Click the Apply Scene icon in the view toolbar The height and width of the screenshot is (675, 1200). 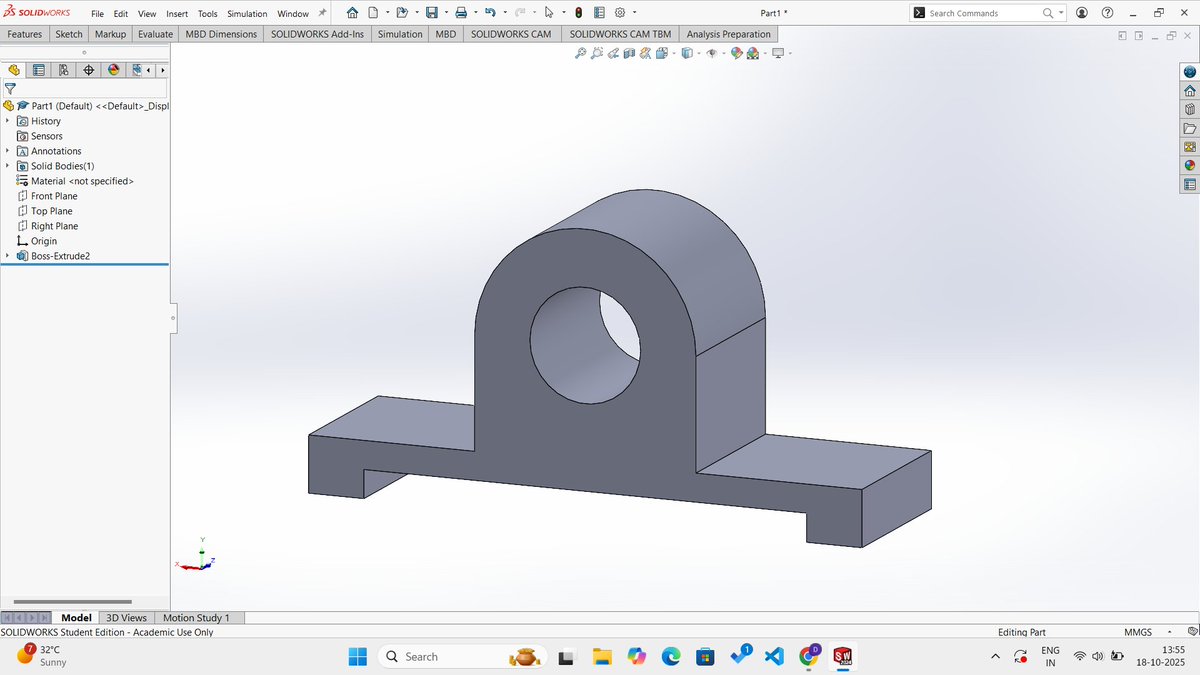(751, 53)
